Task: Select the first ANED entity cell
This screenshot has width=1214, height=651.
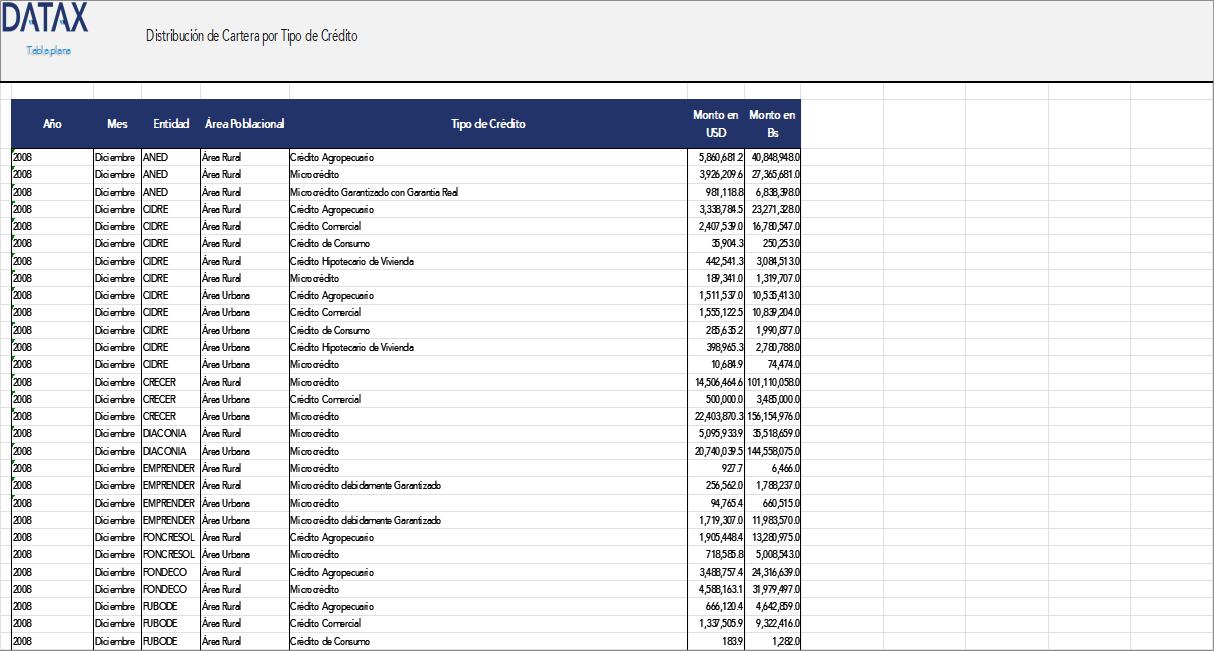Action: pos(156,157)
